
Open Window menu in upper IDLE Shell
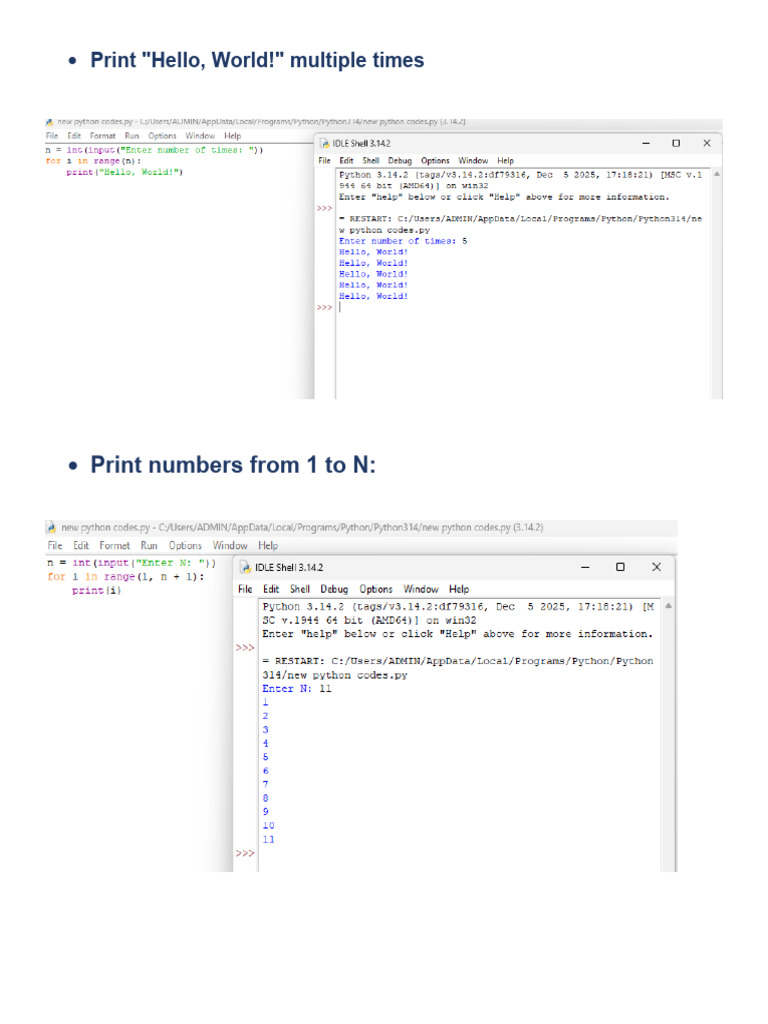click(x=473, y=161)
